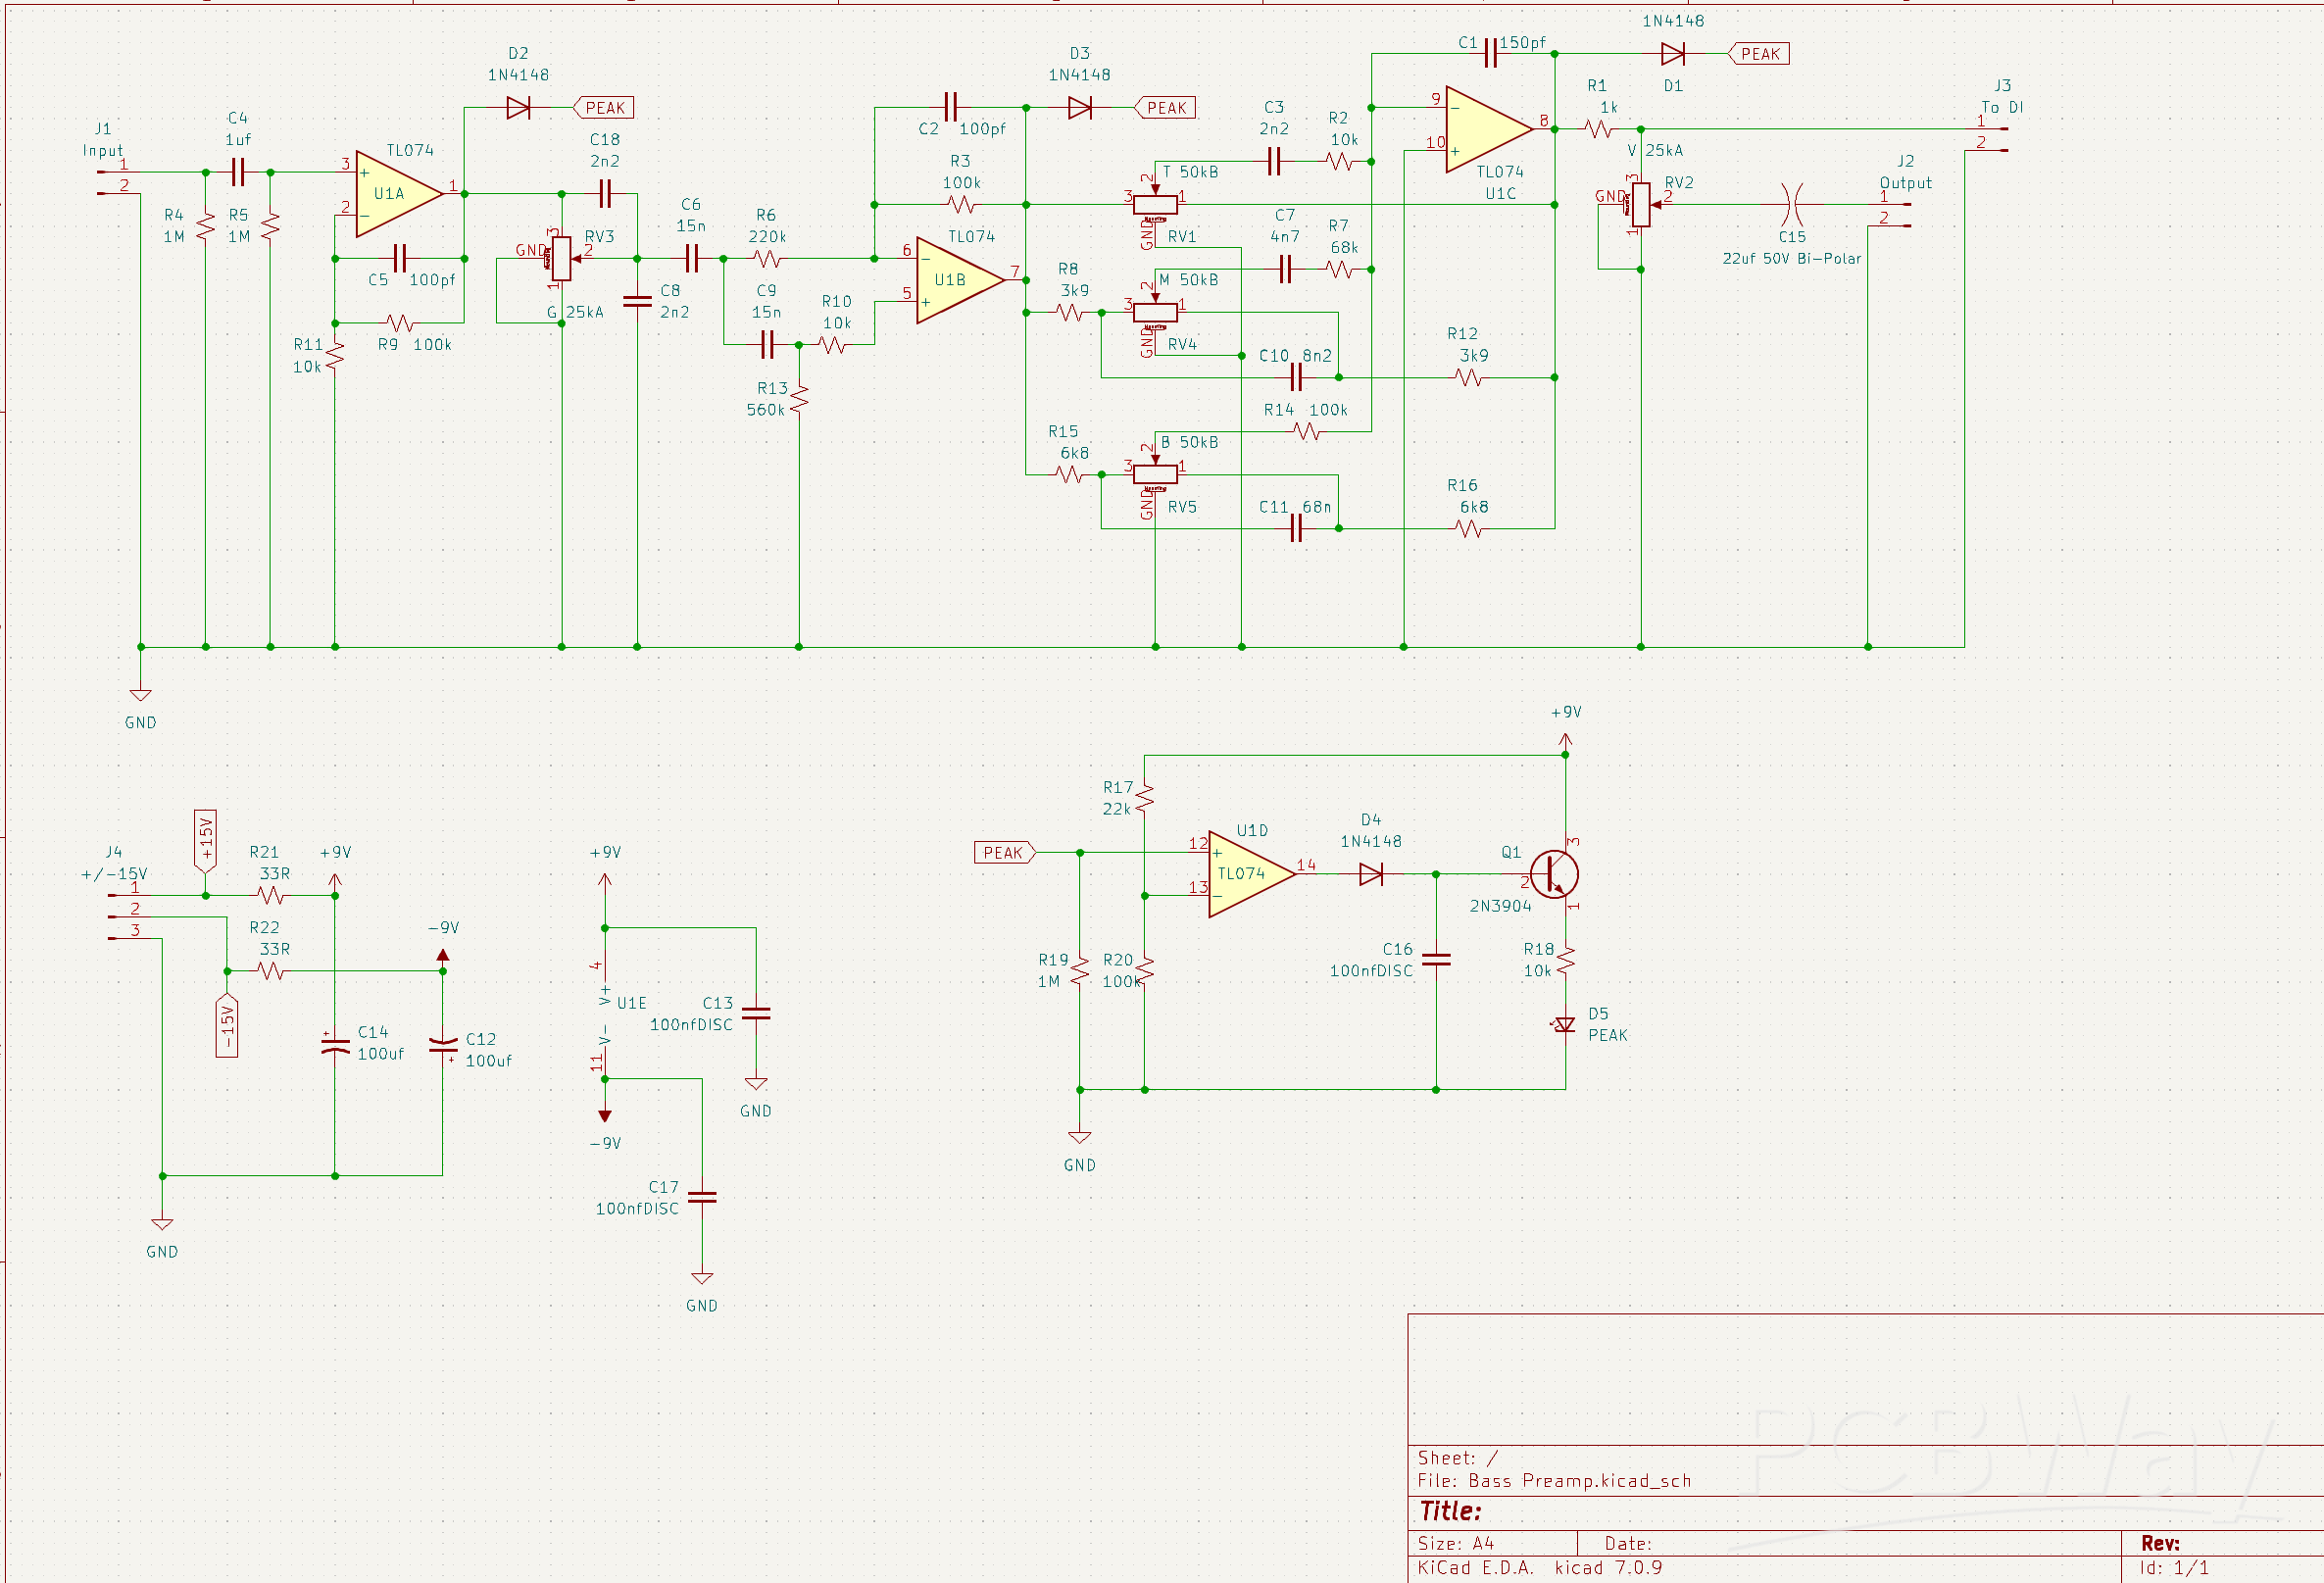Select the C13 capacitor symbol
The height and width of the screenshot is (1583, 2324).
click(756, 1013)
